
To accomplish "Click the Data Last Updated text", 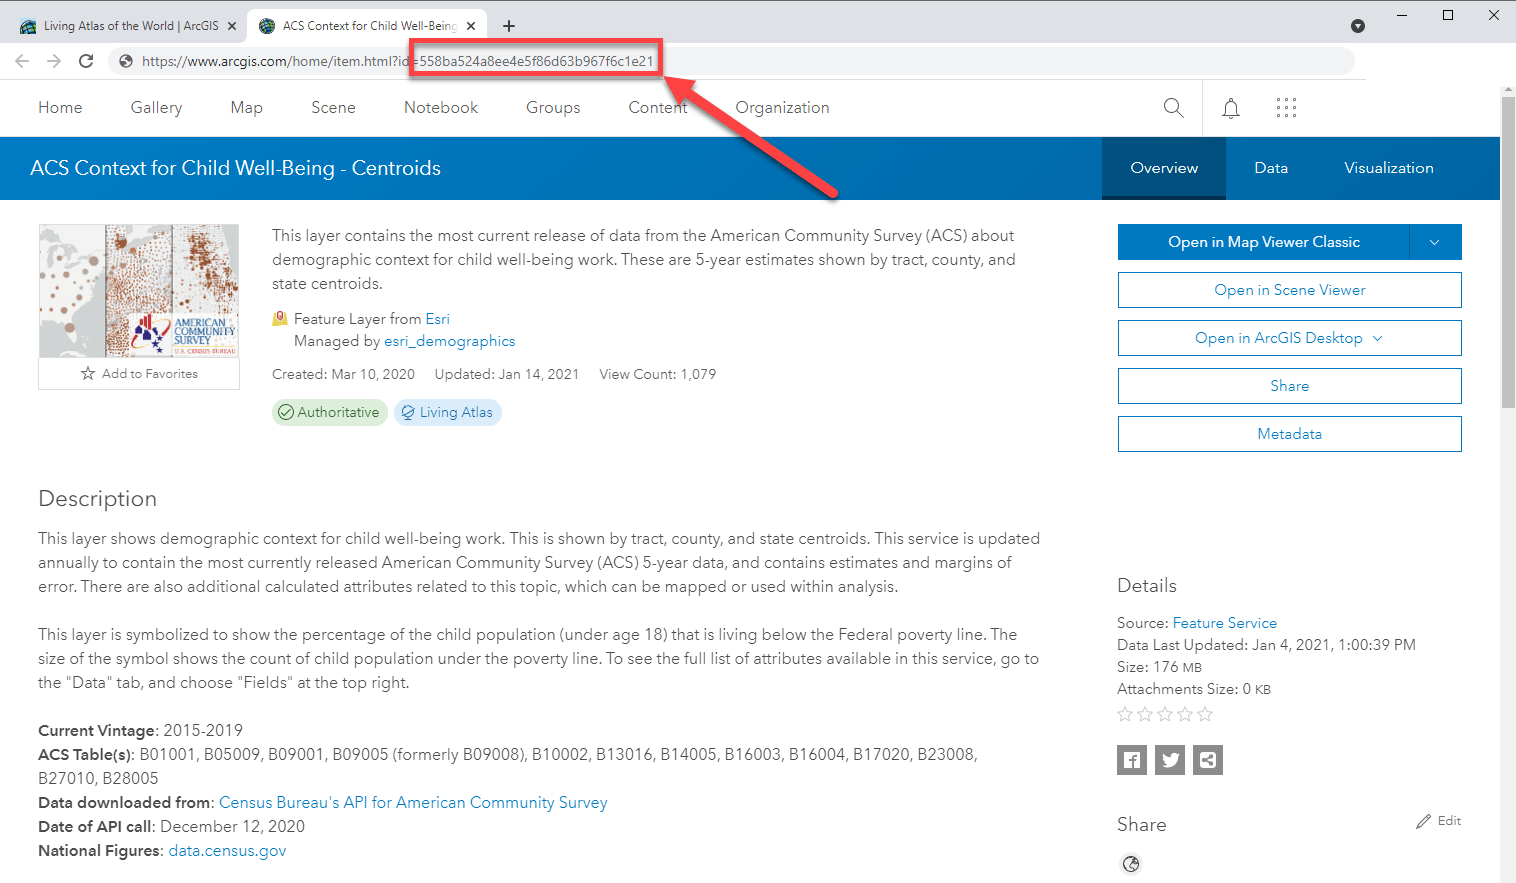I will tap(1266, 645).
